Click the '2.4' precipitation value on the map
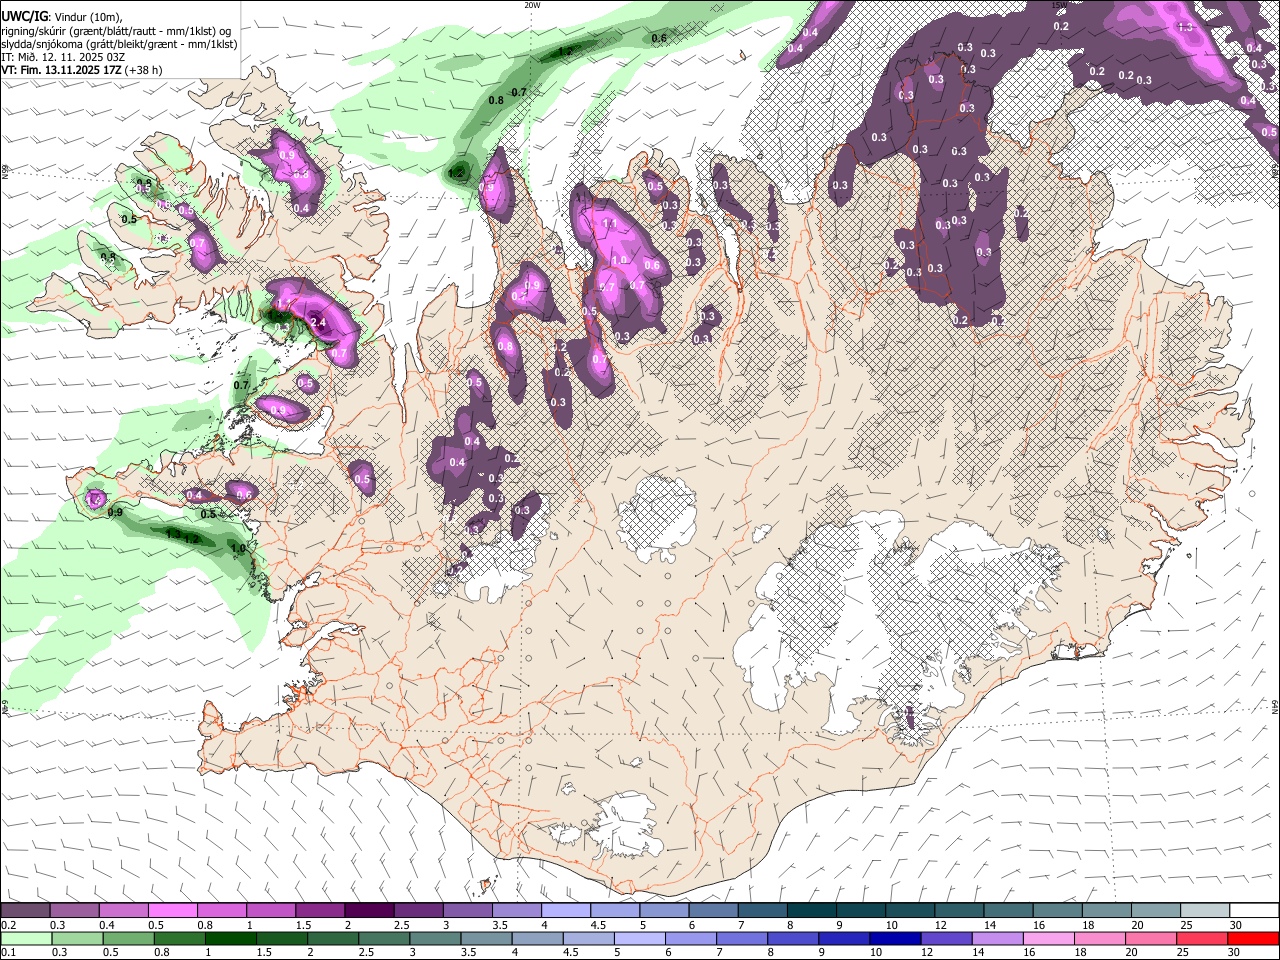Image resolution: width=1280 pixels, height=960 pixels. point(319,323)
